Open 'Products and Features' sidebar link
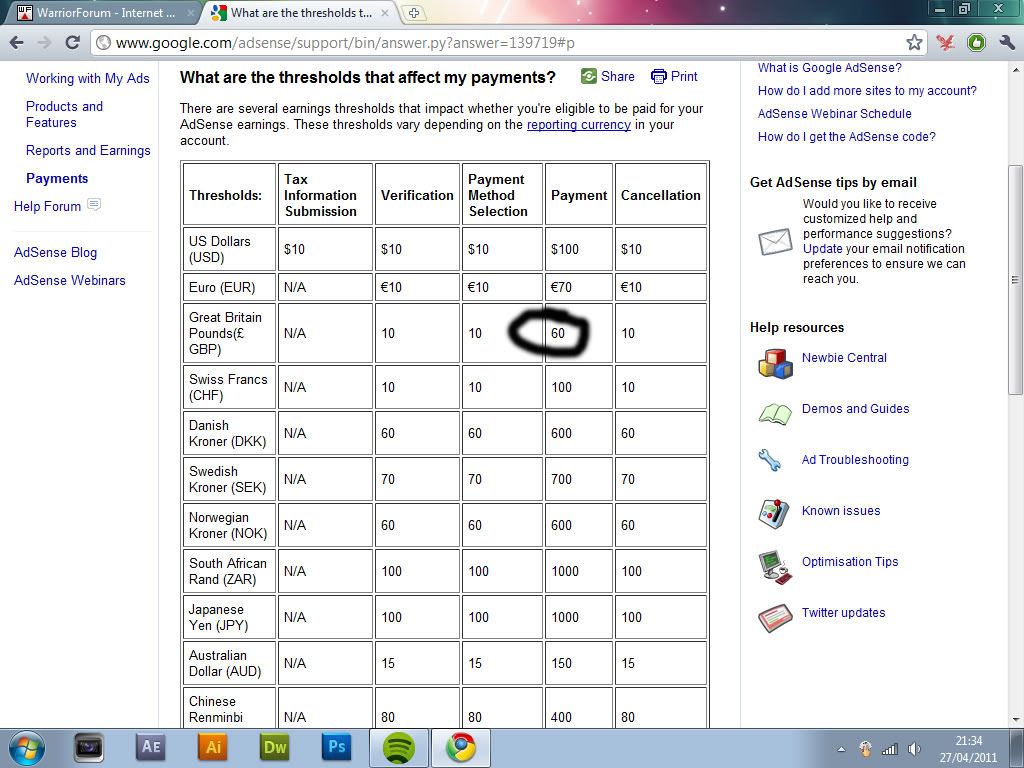 [x=64, y=114]
